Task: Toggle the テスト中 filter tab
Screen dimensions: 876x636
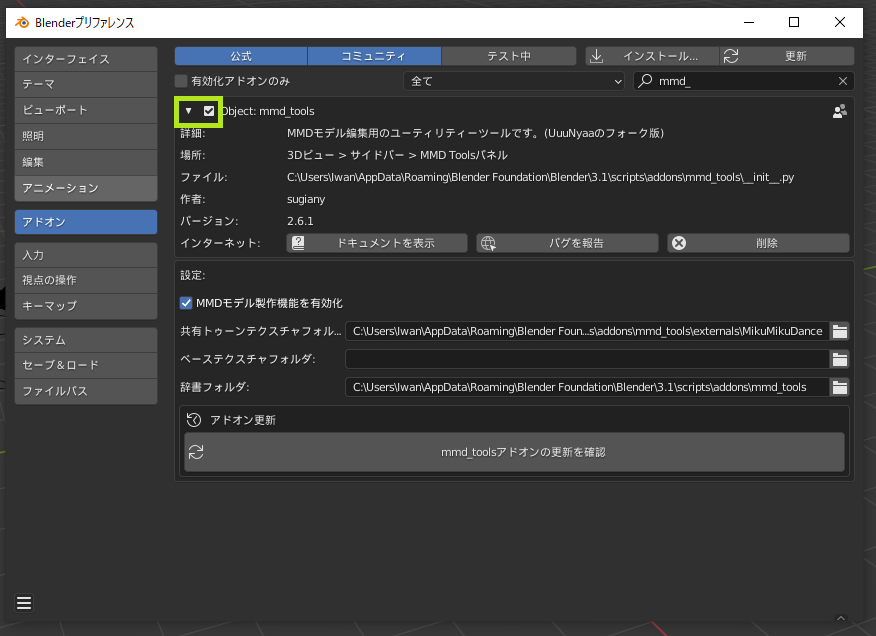Action: pos(509,56)
